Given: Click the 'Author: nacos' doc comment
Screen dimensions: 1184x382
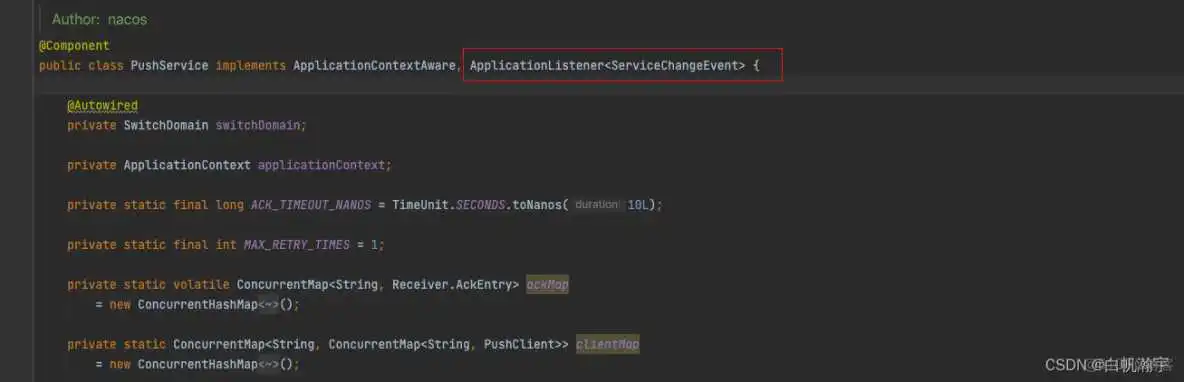Looking at the screenshot, I should [100, 20].
